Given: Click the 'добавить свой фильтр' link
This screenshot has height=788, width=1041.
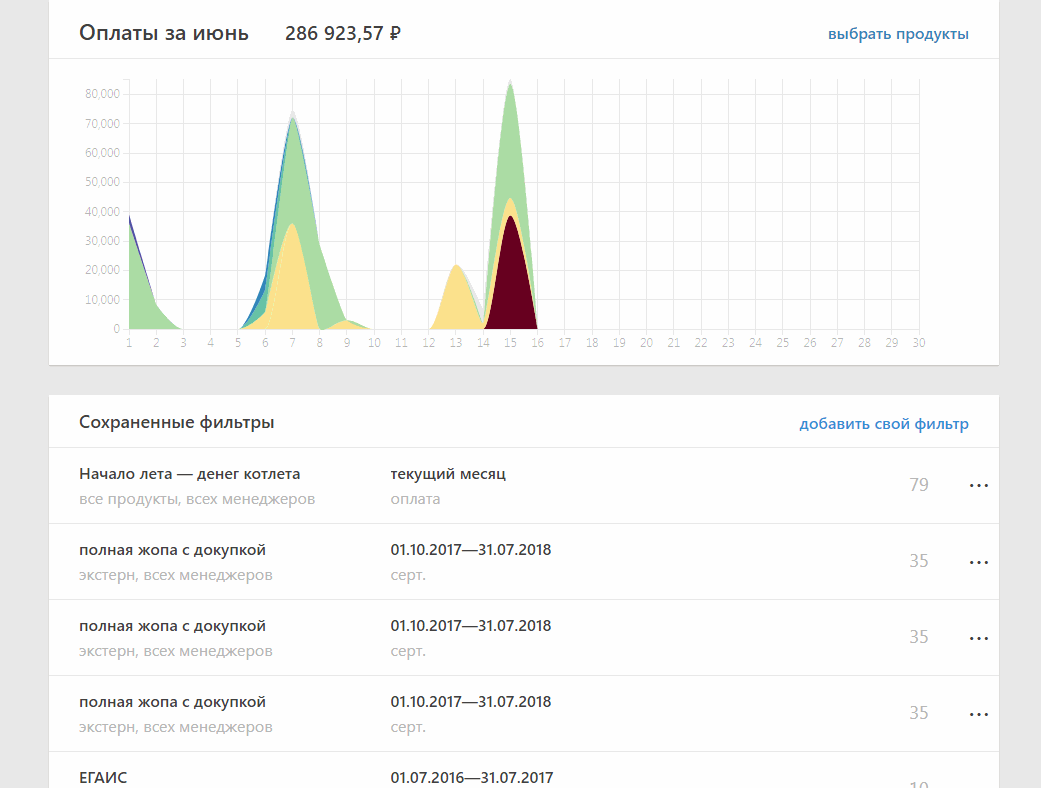Looking at the screenshot, I should coord(884,424).
